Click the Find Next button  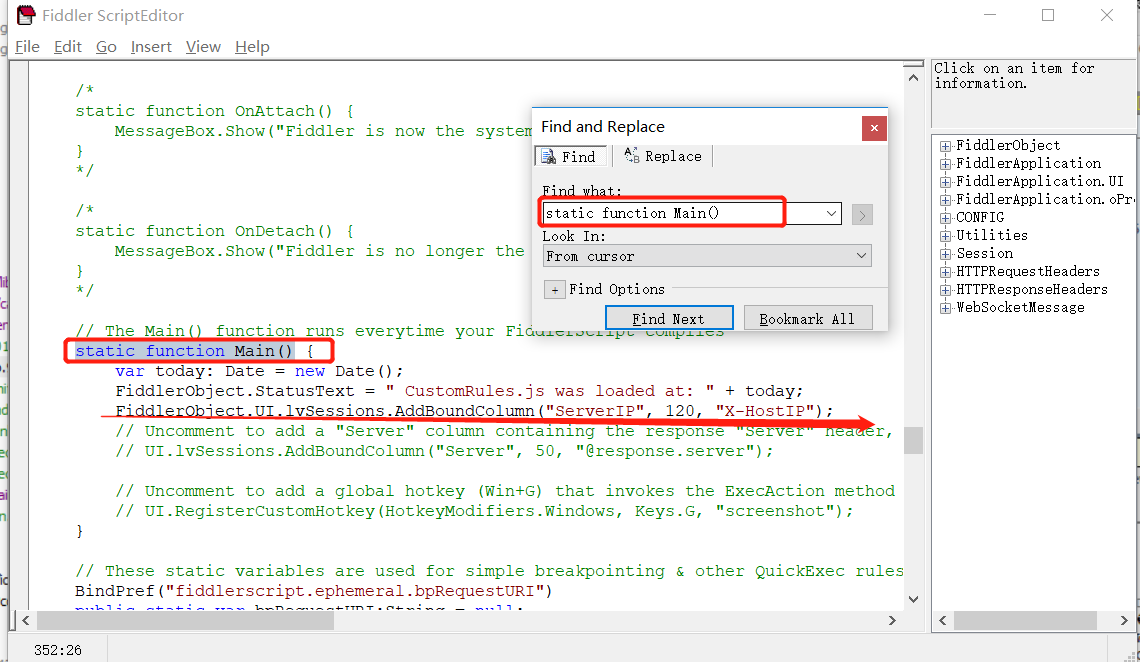point(669,318)
